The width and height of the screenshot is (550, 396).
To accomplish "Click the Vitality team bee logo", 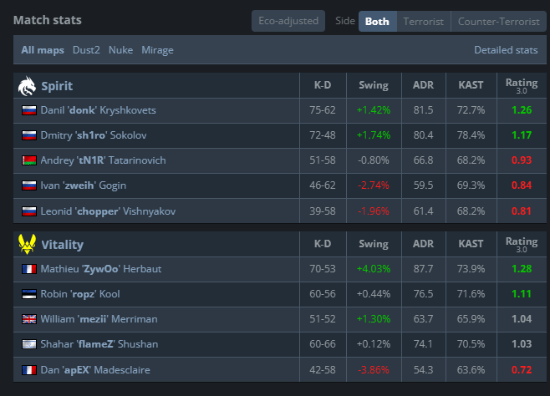I will coord(27,244).
